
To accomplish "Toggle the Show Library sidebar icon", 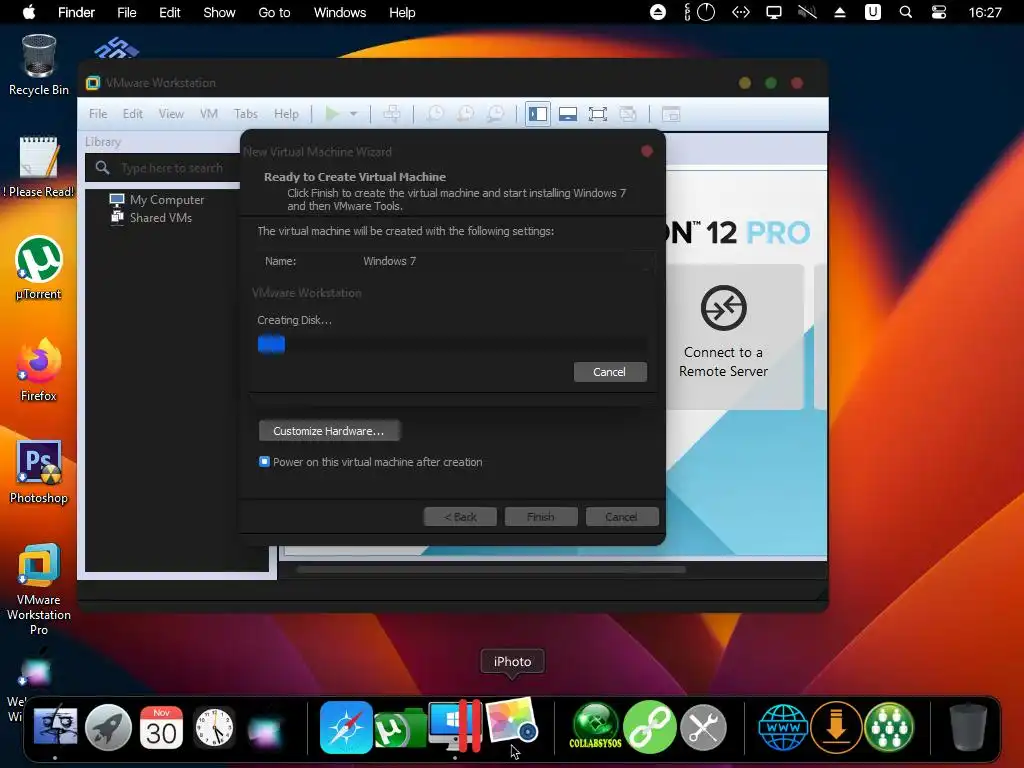I will [x=537, y=114].
